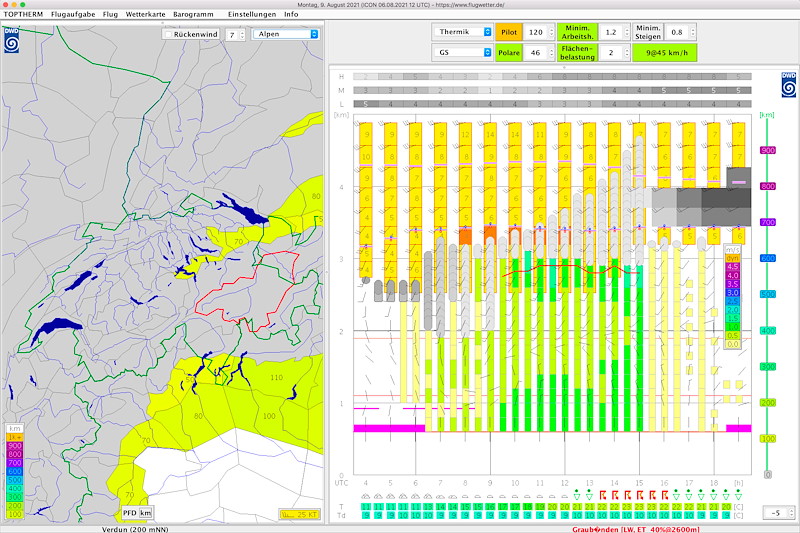
Task: Click the Flächenbelastung button
Action: click(577, 53)
